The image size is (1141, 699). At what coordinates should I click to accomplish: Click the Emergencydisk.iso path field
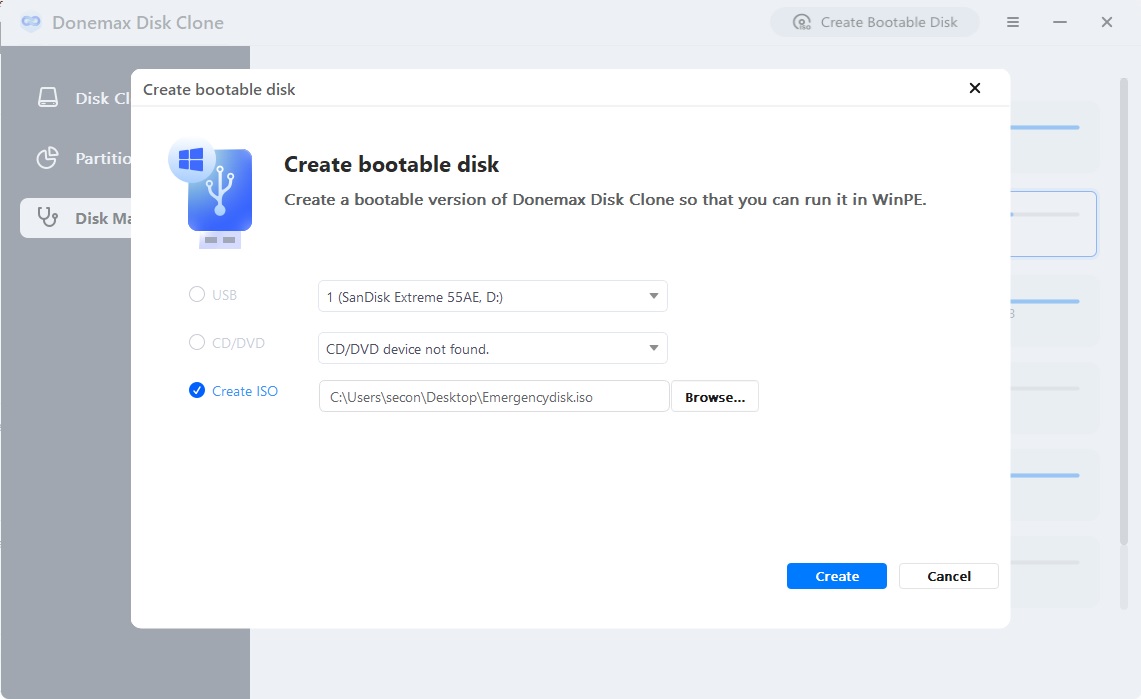(493, 396)
